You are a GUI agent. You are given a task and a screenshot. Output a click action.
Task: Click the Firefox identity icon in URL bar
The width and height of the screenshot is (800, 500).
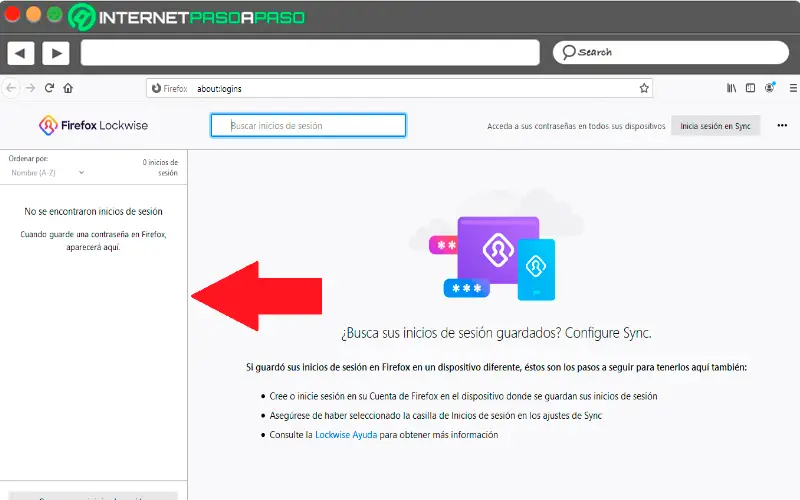(x=157, y=88)
